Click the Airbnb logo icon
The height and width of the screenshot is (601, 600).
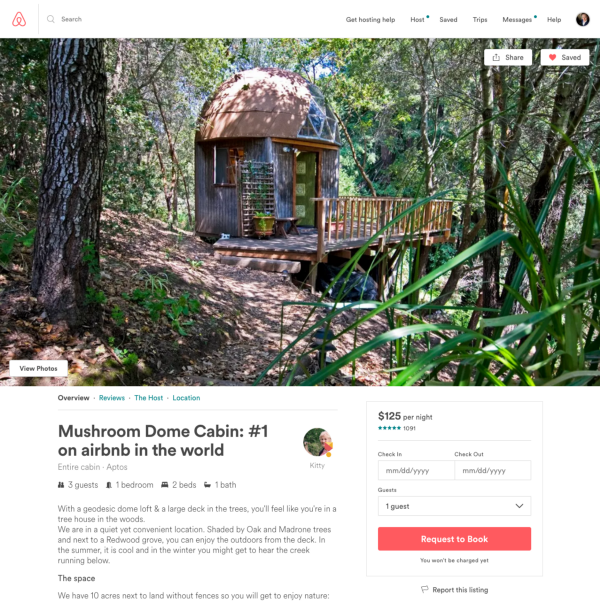(x=19, y=19)
